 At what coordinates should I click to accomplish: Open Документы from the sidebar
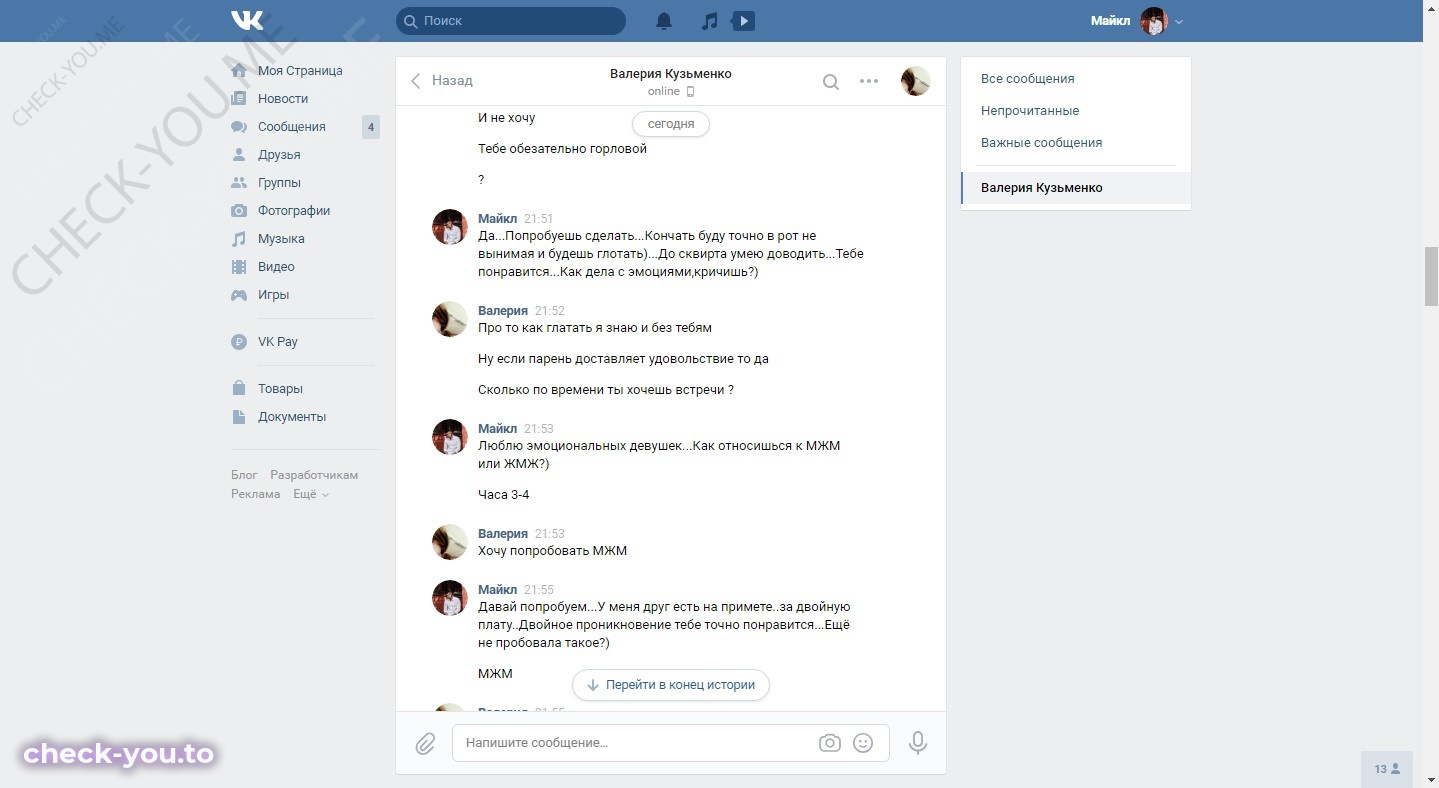(292, 417)
